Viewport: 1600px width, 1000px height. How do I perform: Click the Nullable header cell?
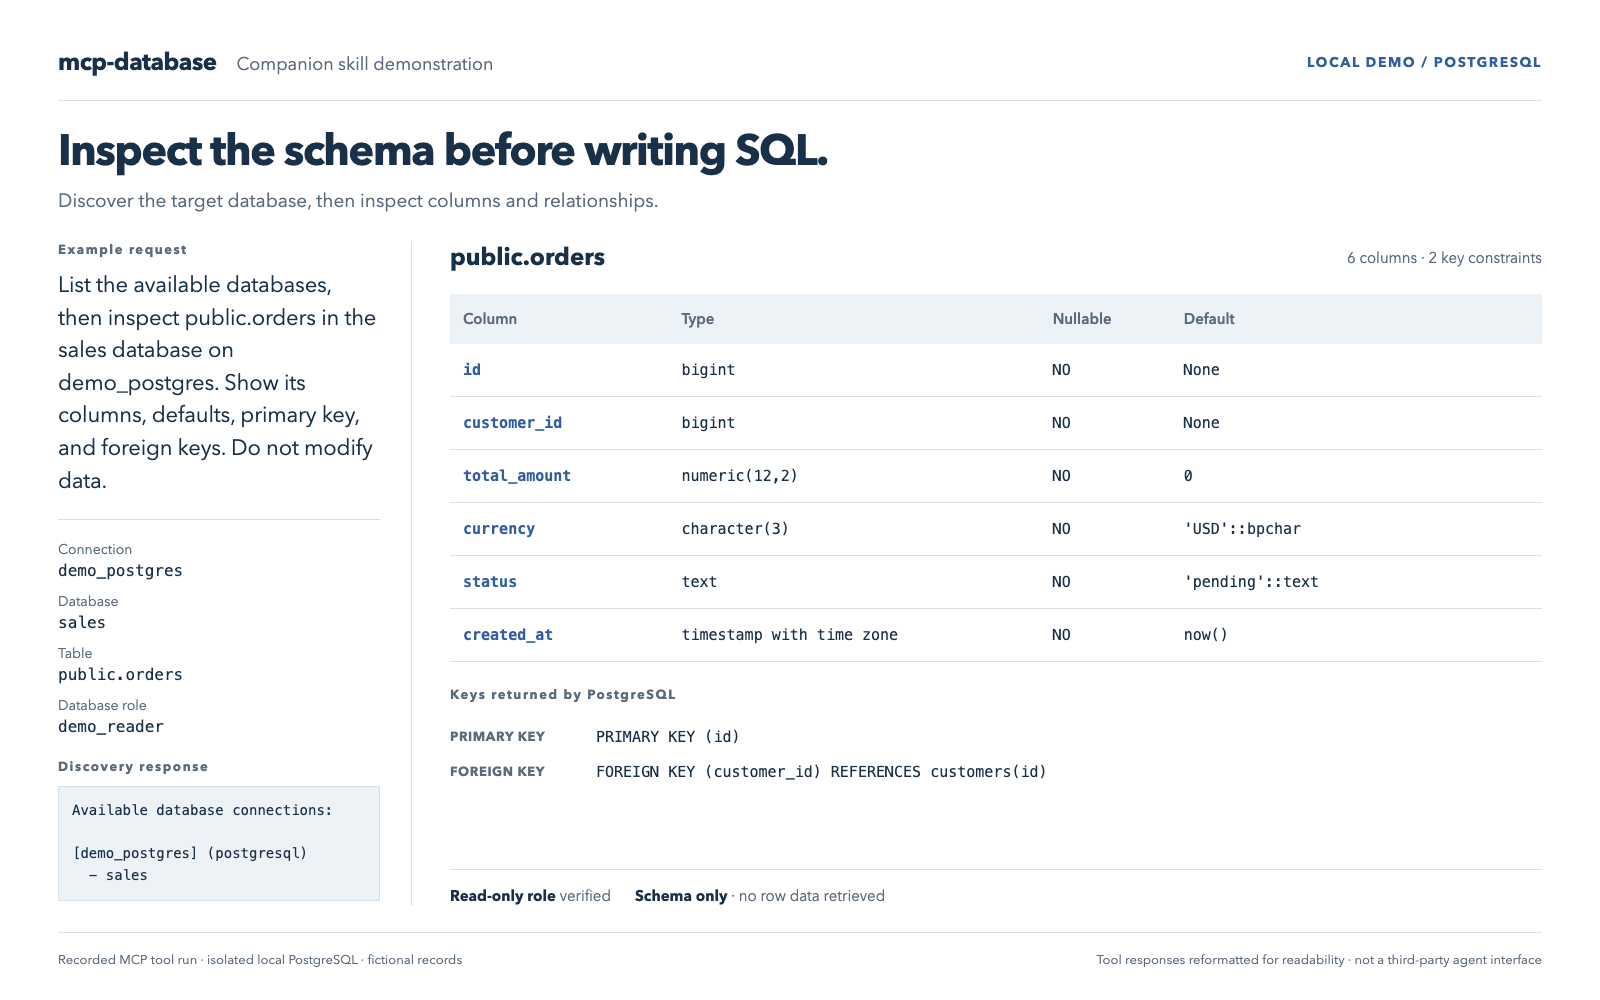[1082, 319]
